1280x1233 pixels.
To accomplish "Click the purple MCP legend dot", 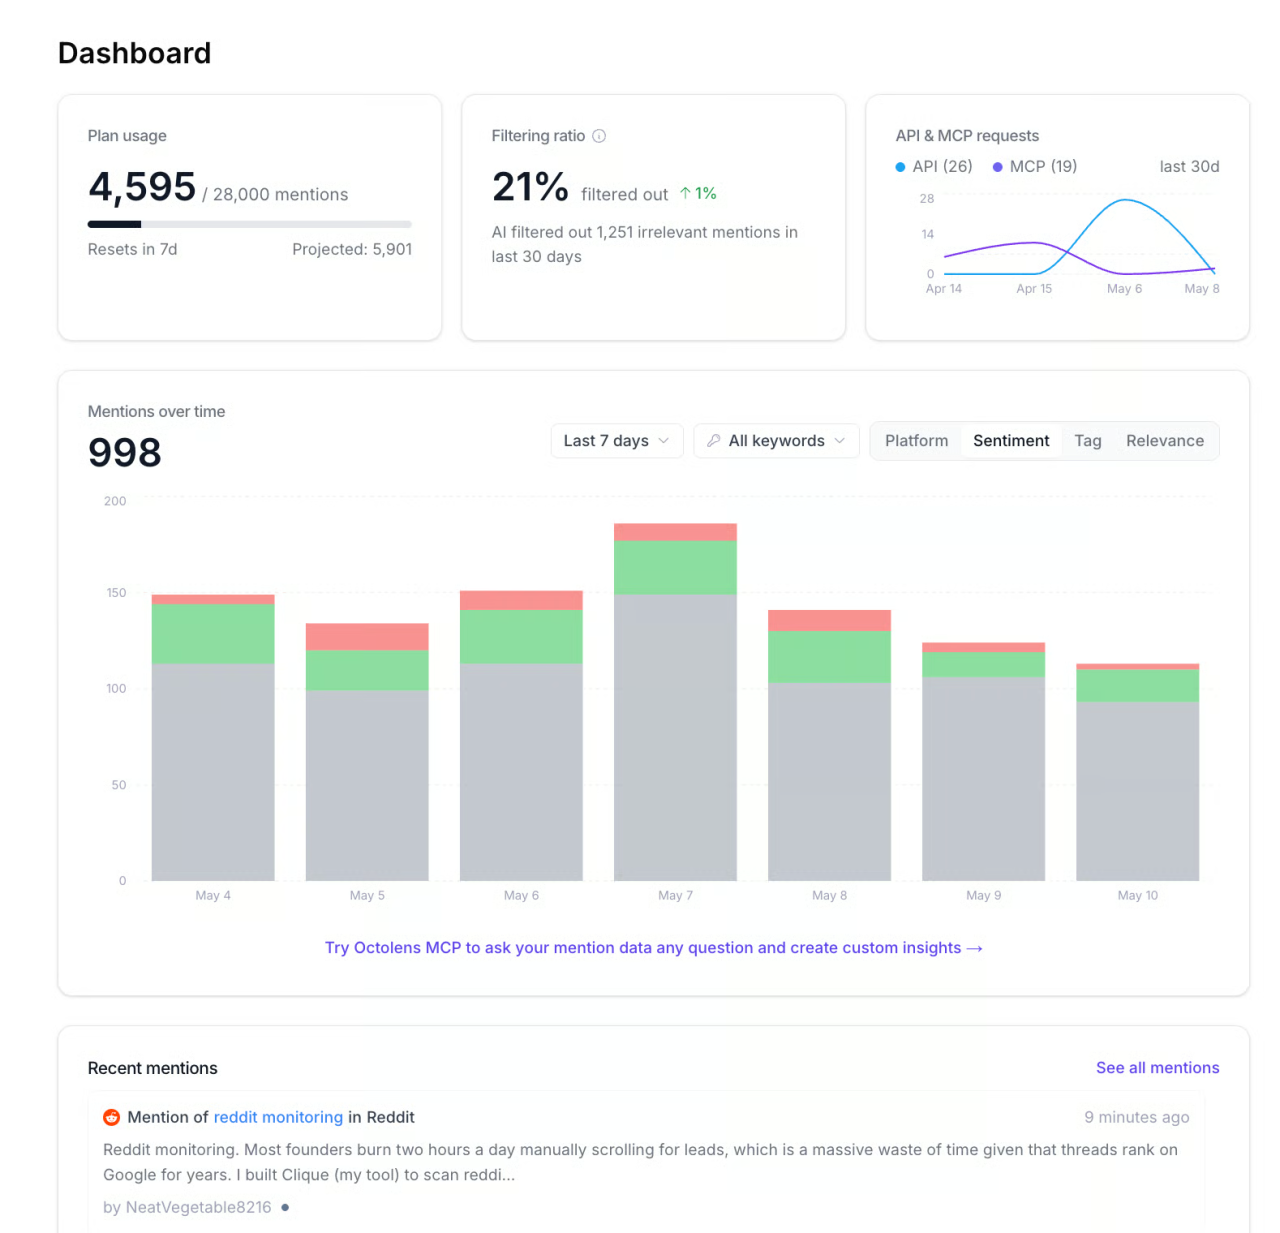I will (x=997, y=167).
